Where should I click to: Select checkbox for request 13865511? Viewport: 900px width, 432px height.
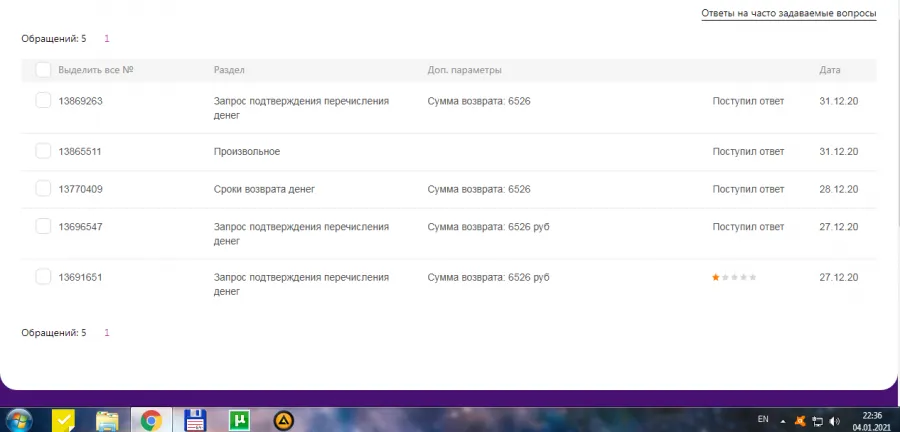pos(43,151)
